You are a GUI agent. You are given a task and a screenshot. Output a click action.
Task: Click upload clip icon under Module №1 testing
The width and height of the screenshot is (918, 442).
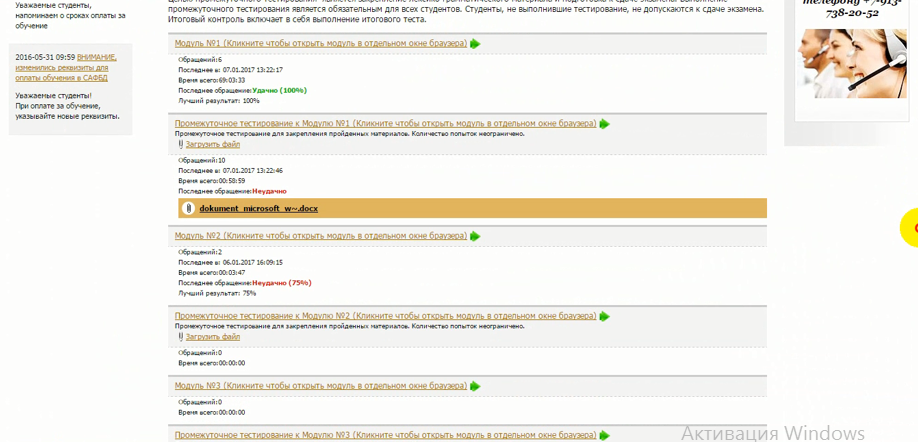pos(180,145)
